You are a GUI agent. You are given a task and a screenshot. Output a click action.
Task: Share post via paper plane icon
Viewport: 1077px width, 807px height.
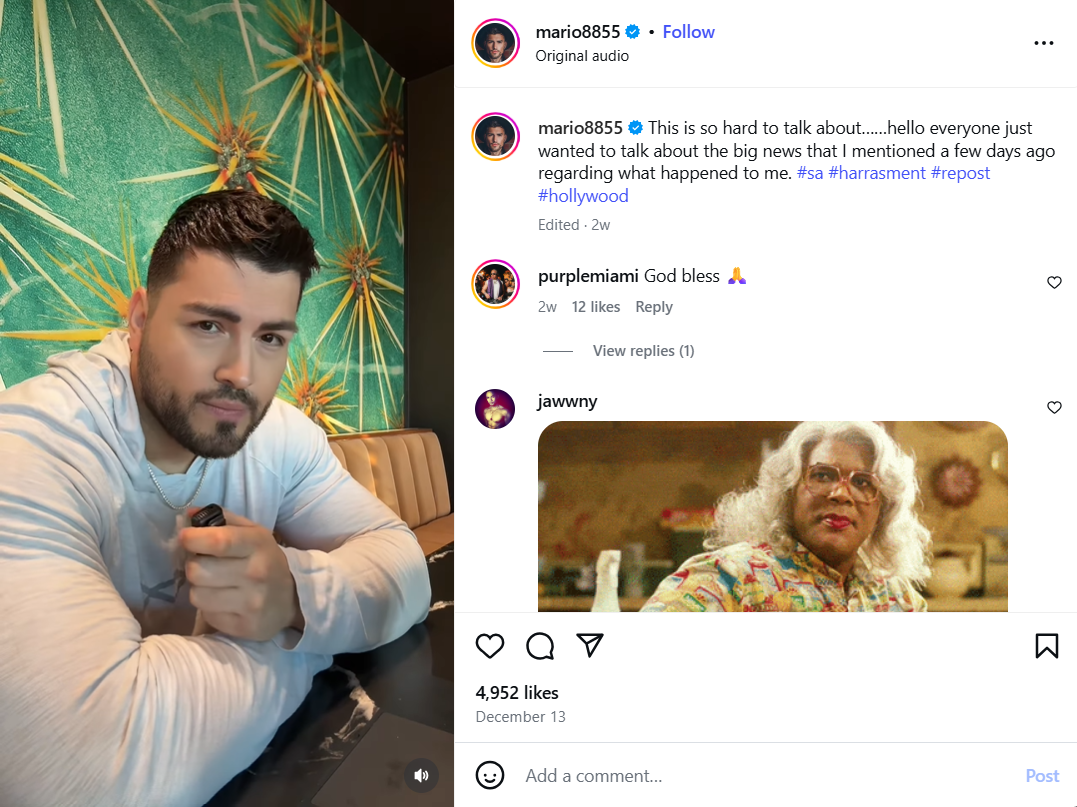[x=591, y=646]
